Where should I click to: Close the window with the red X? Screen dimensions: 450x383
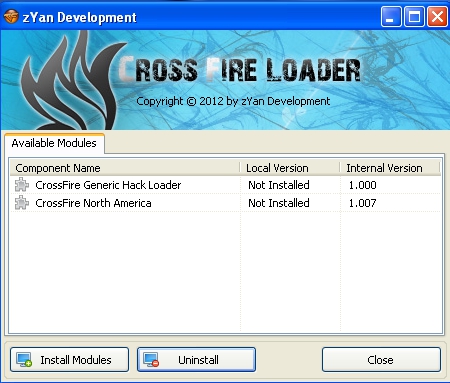[x=437, y=16]
